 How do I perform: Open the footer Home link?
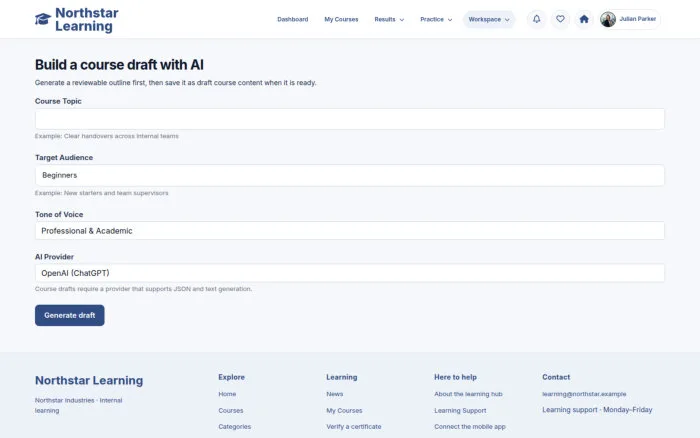[227, 394]
